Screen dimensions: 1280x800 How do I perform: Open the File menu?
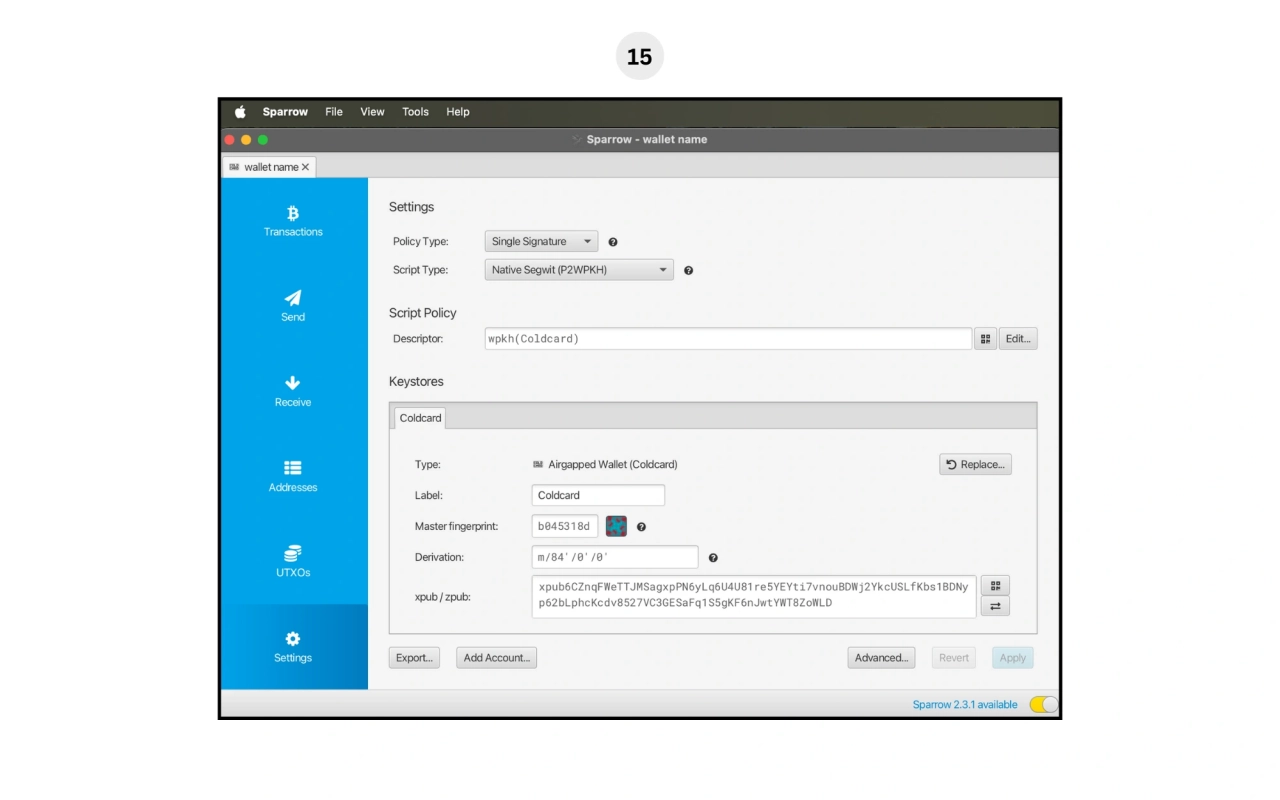tap(334, 112)
